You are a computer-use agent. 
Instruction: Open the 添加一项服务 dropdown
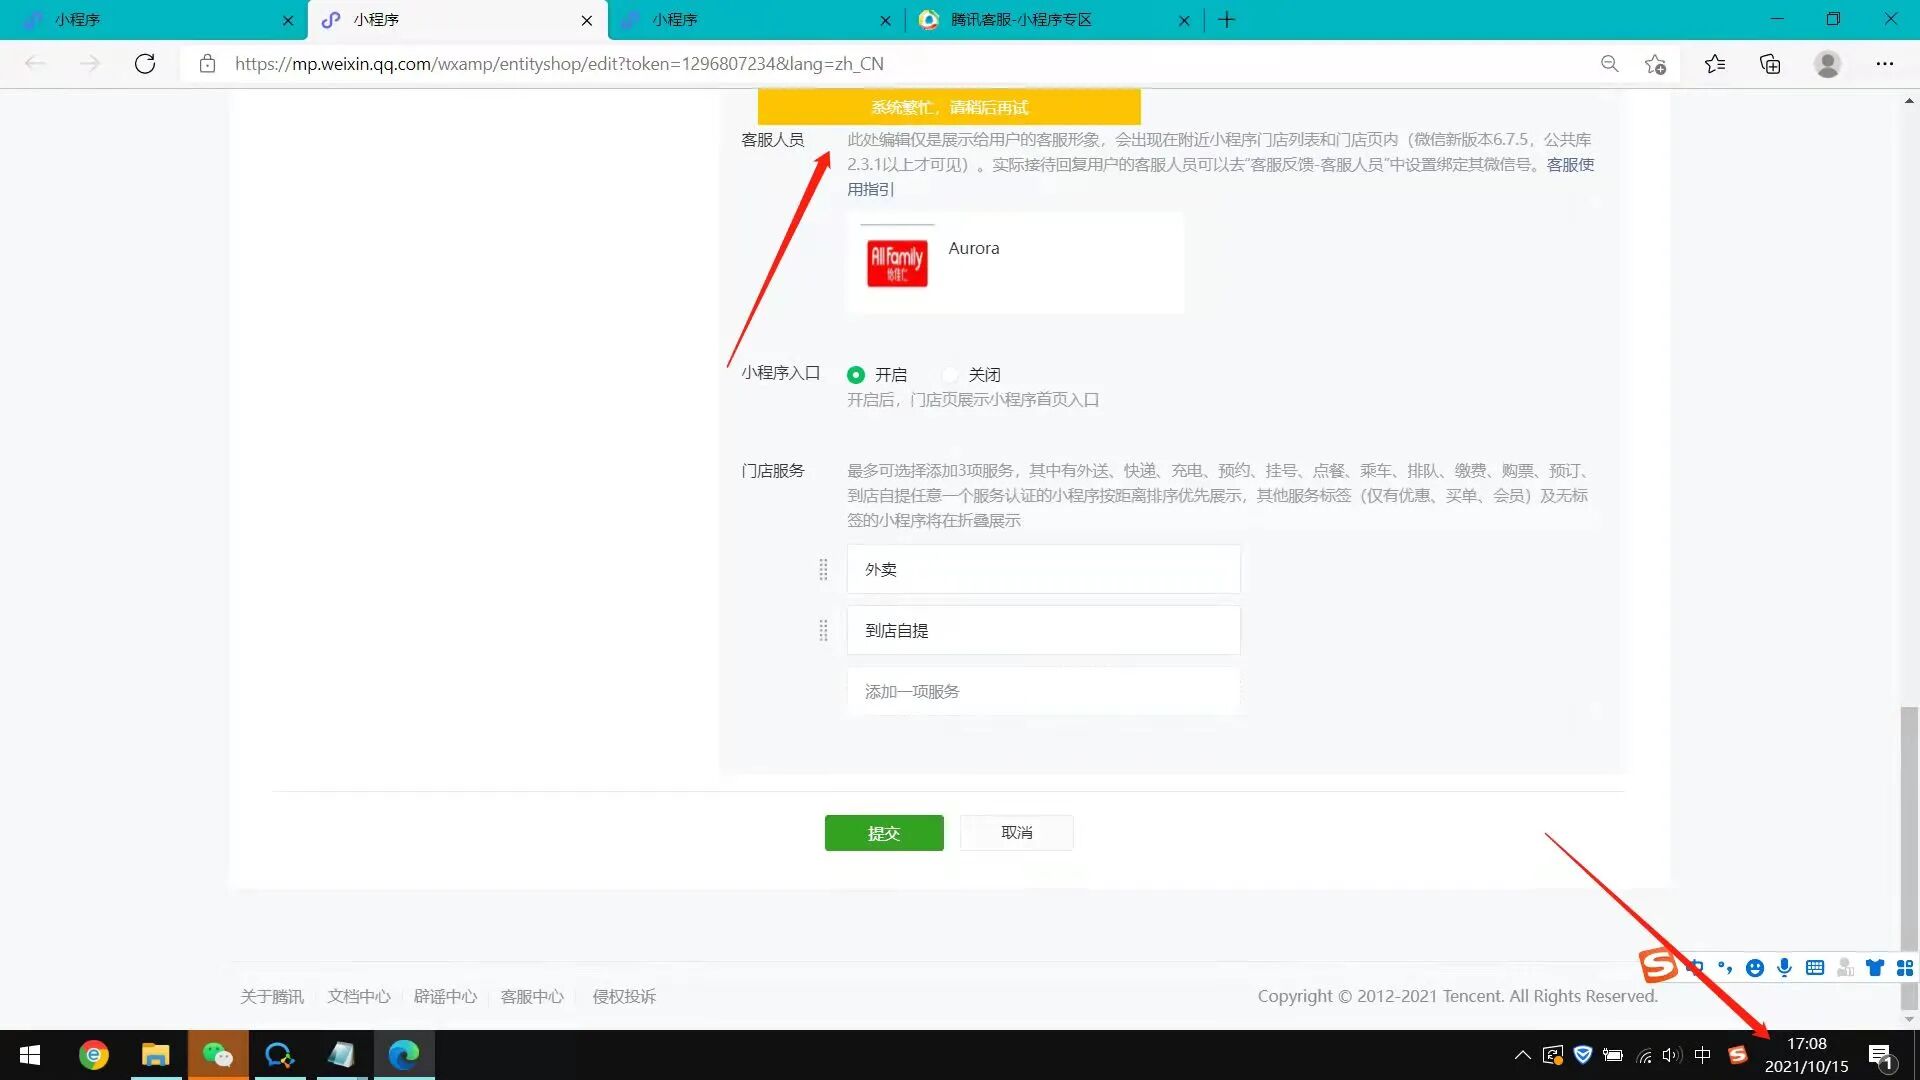(1043, 692)
